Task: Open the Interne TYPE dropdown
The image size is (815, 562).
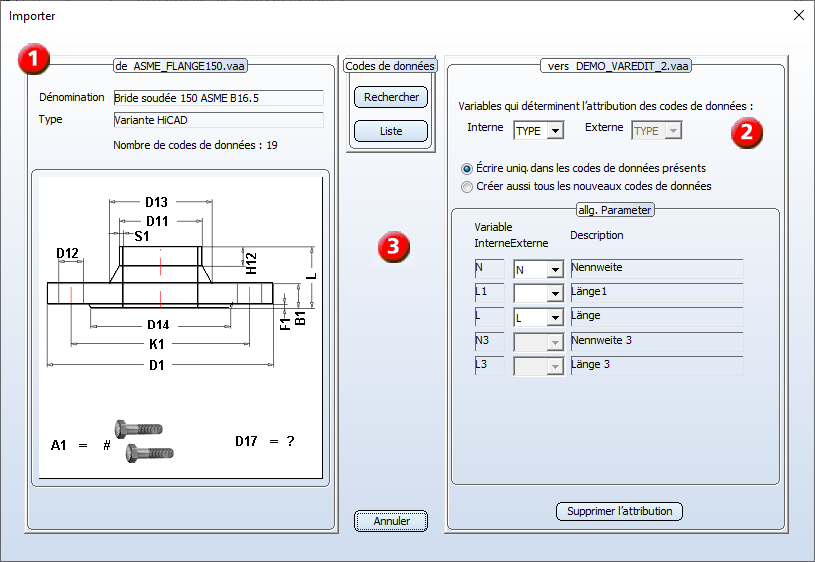Action: coord(555,130)
